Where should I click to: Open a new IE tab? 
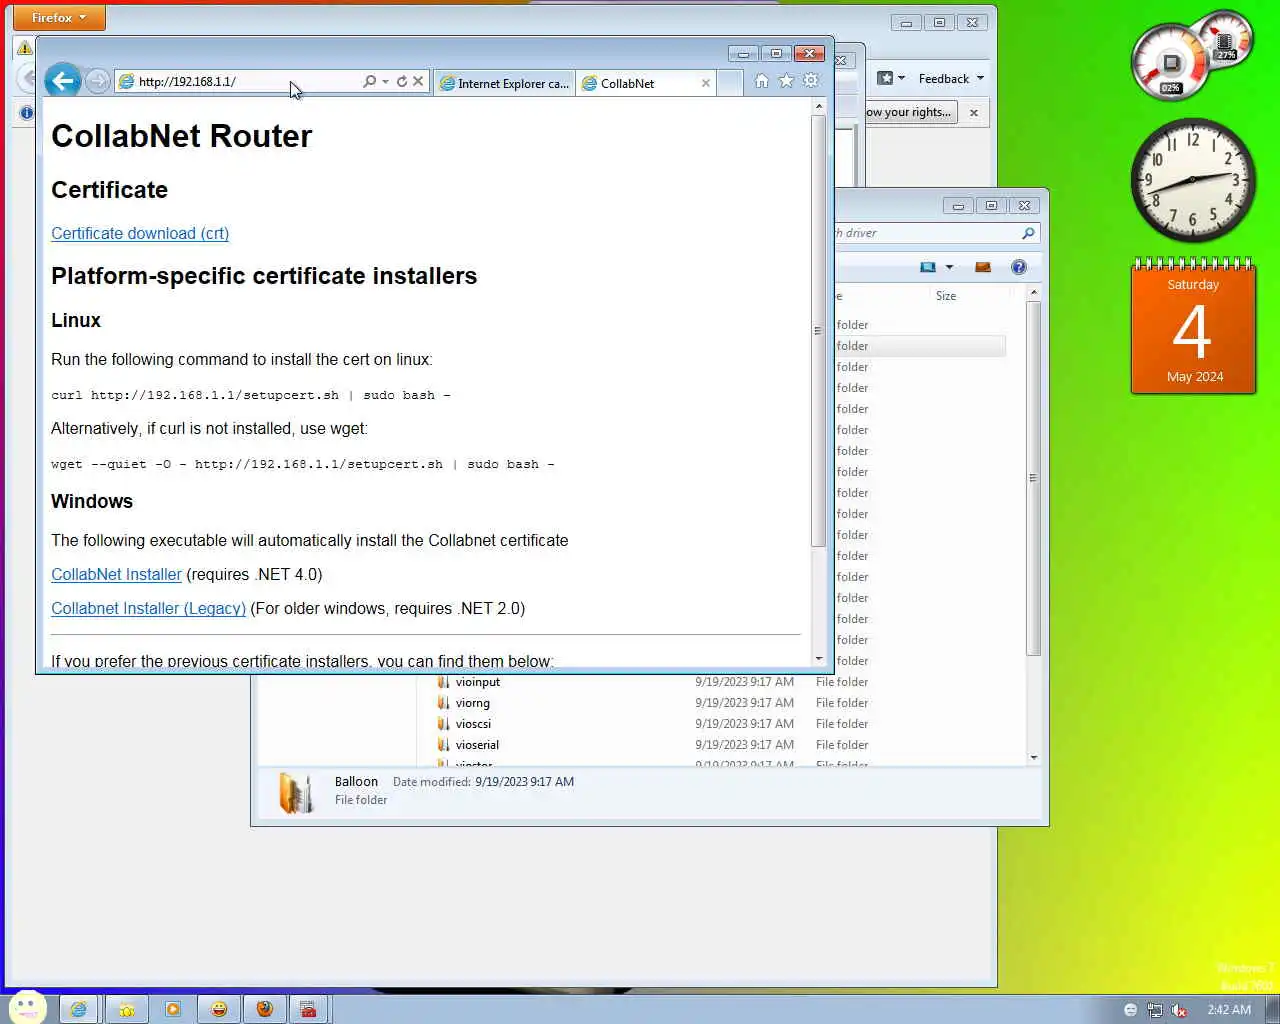click(x=730, y=83)
